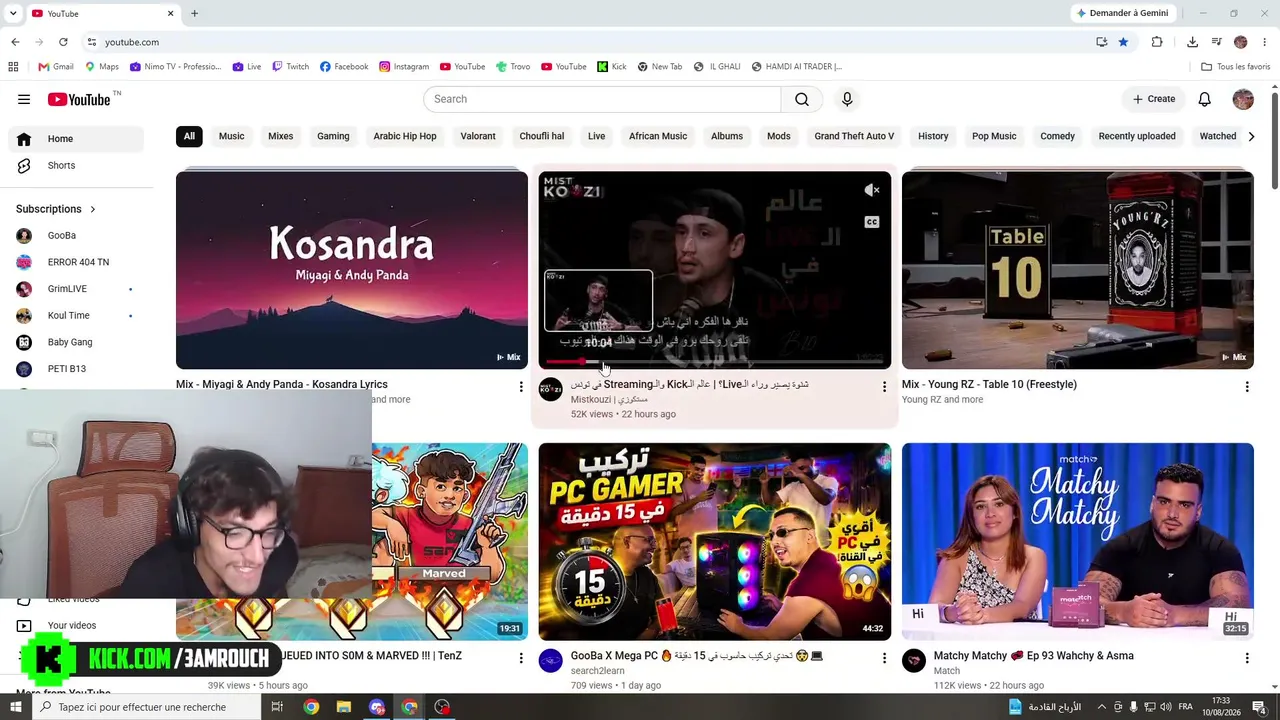1280x720 pixels.
Task: Go to Home in the sidebar
Action: 76,139
